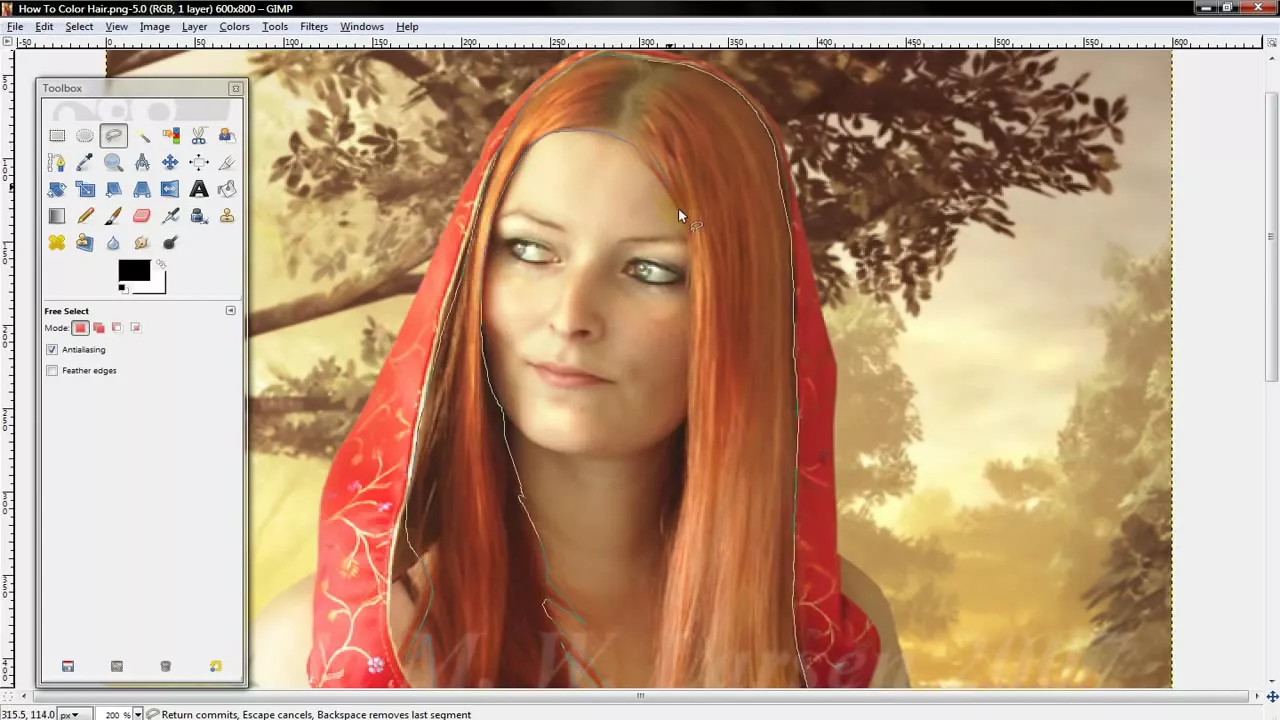Select the Blend gradient tool
This screenshot has height=720, width=1280.
coord(57,216)
